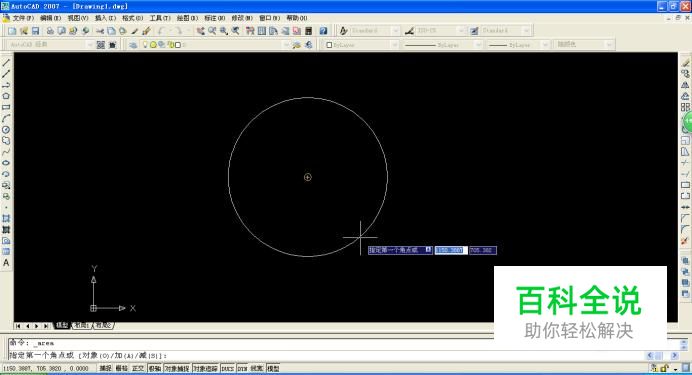
Task: Click the Plot printer icon
Action: 50,31
